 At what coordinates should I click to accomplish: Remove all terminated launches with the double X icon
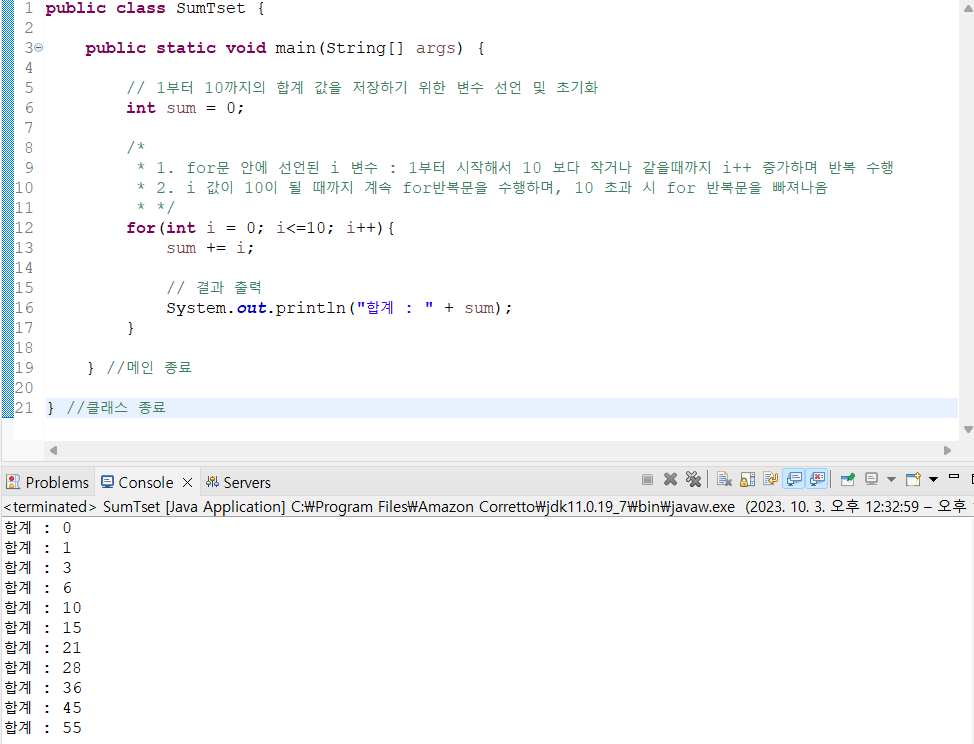coord(693,479)
